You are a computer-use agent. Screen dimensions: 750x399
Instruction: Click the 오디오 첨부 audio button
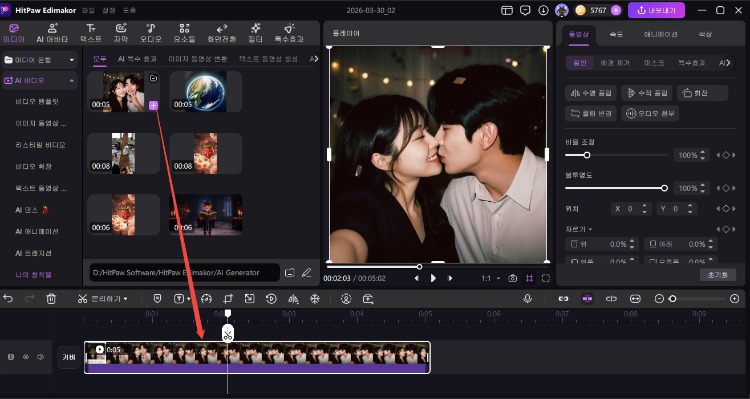[650, 113]
